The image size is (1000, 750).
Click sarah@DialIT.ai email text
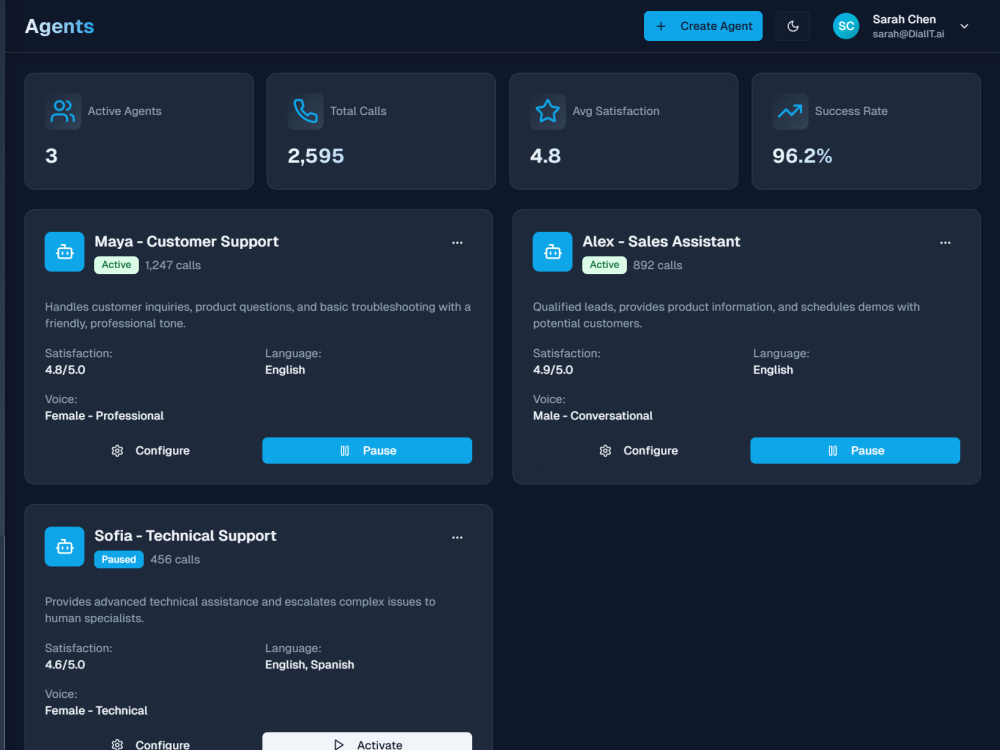908,34
